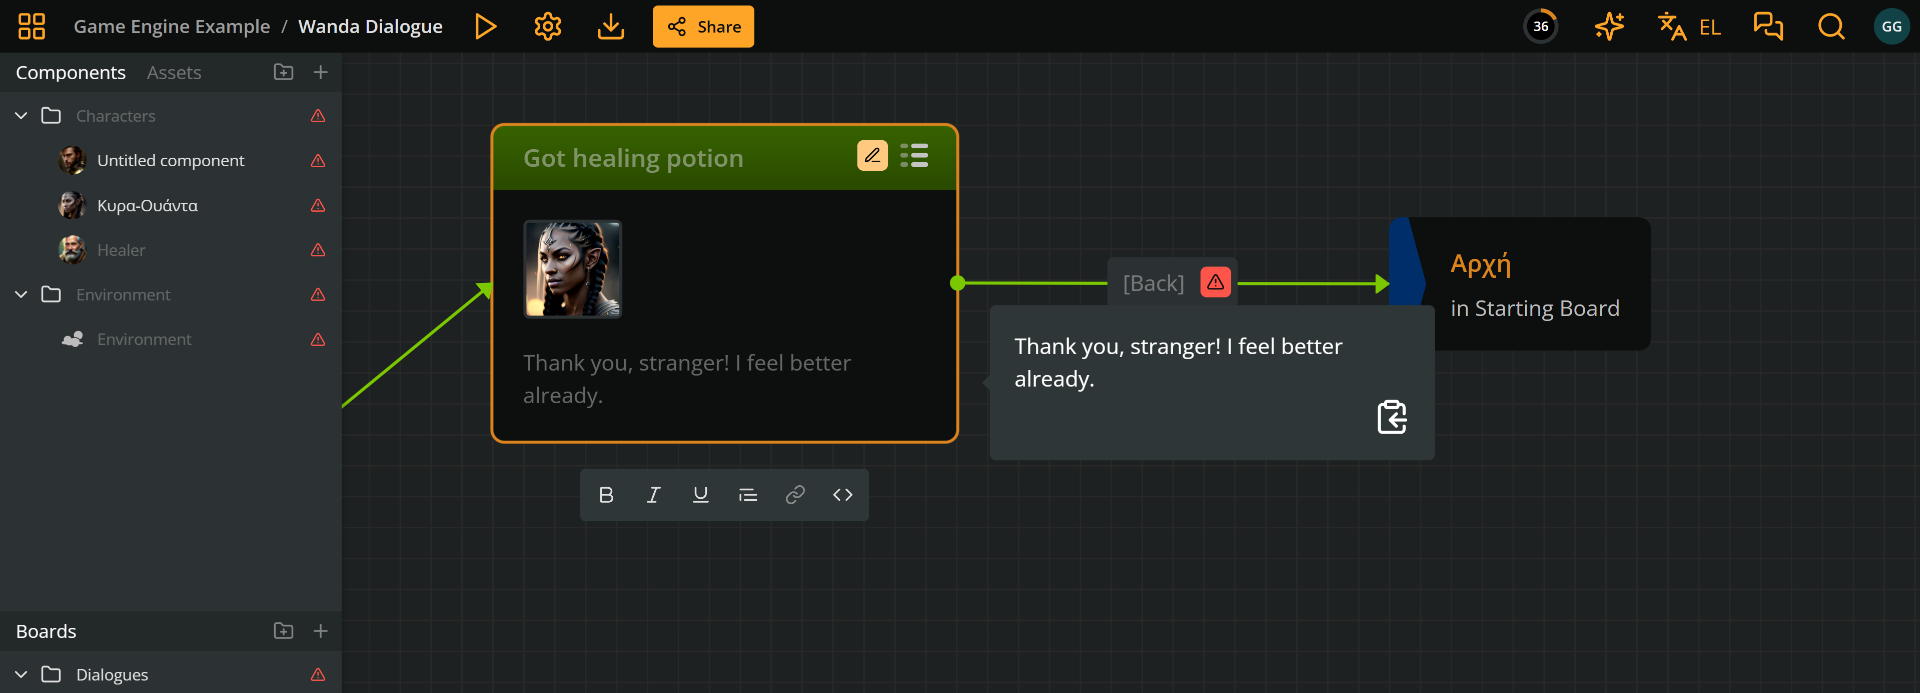
Task: Click the character portrait thumbnail on card
Action: click(x=573, y=269)
